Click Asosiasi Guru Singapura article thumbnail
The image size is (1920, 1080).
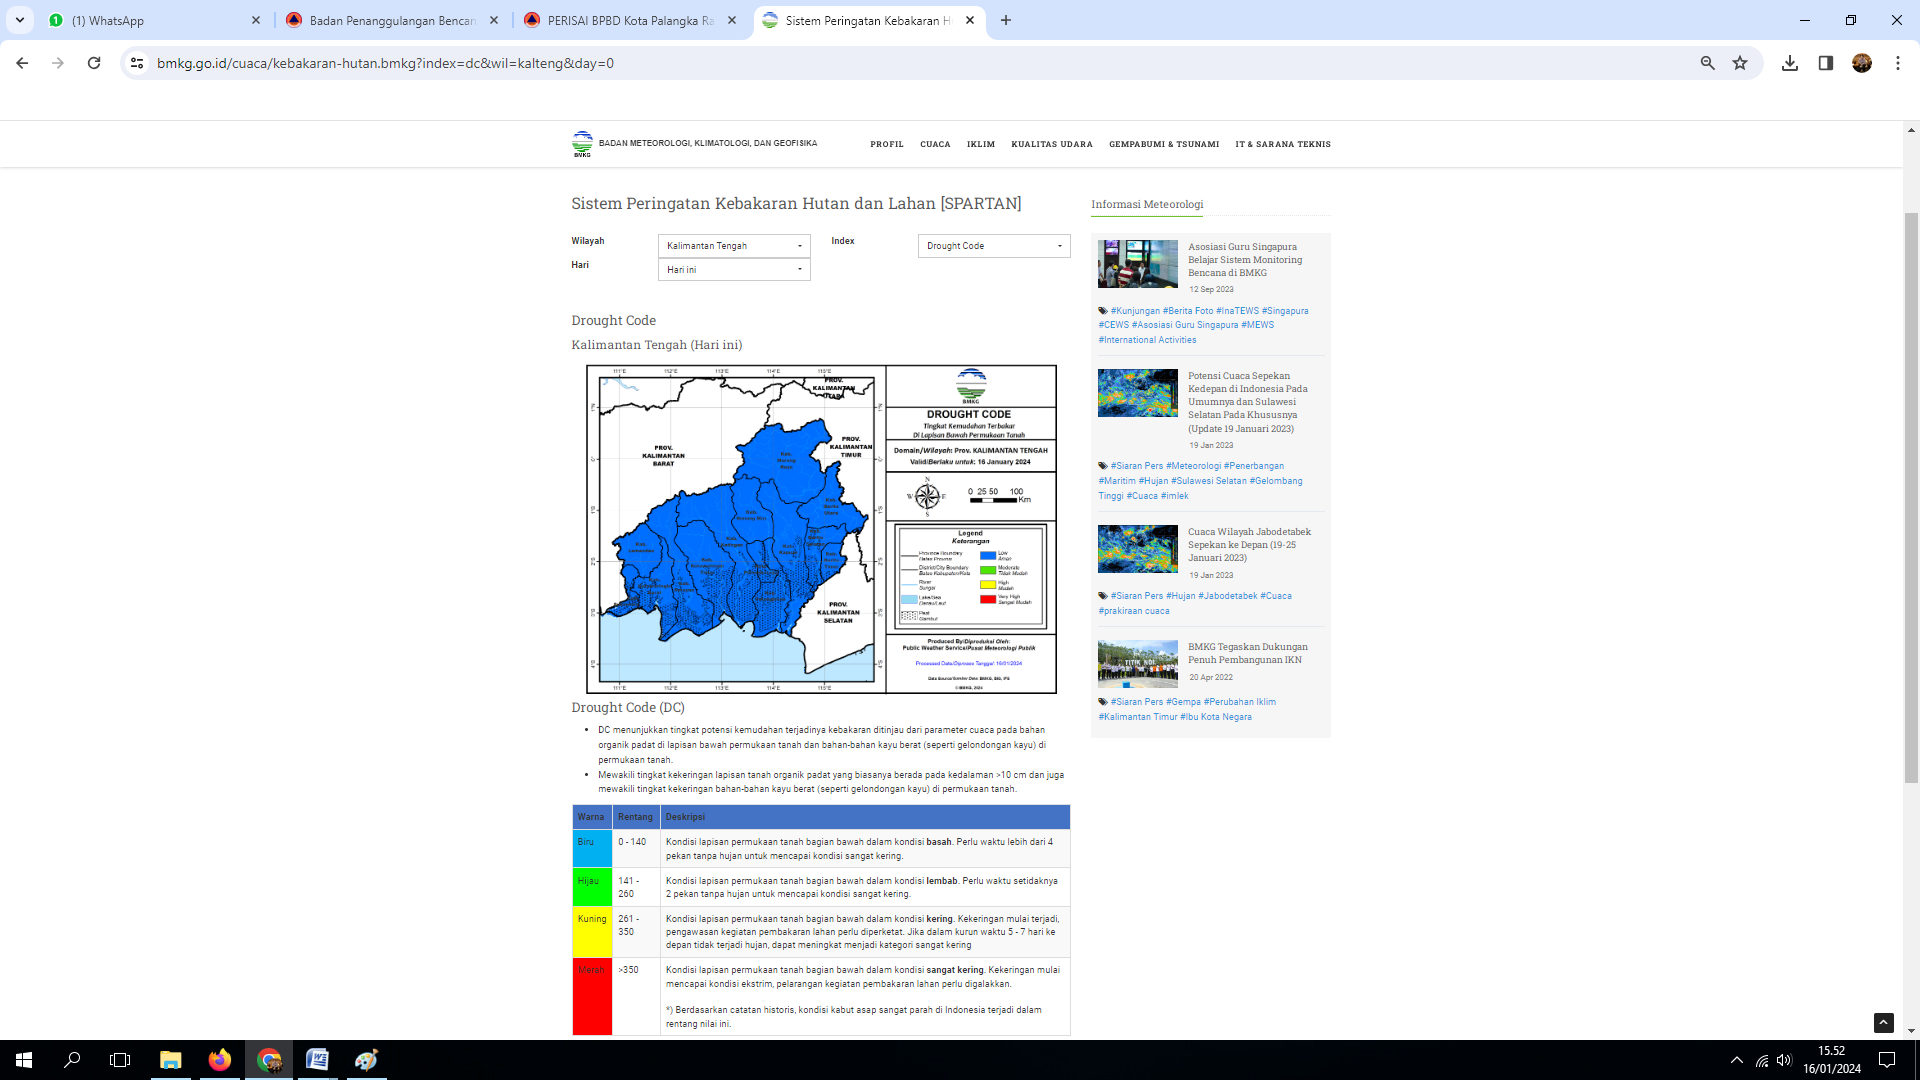[1138, 264]
